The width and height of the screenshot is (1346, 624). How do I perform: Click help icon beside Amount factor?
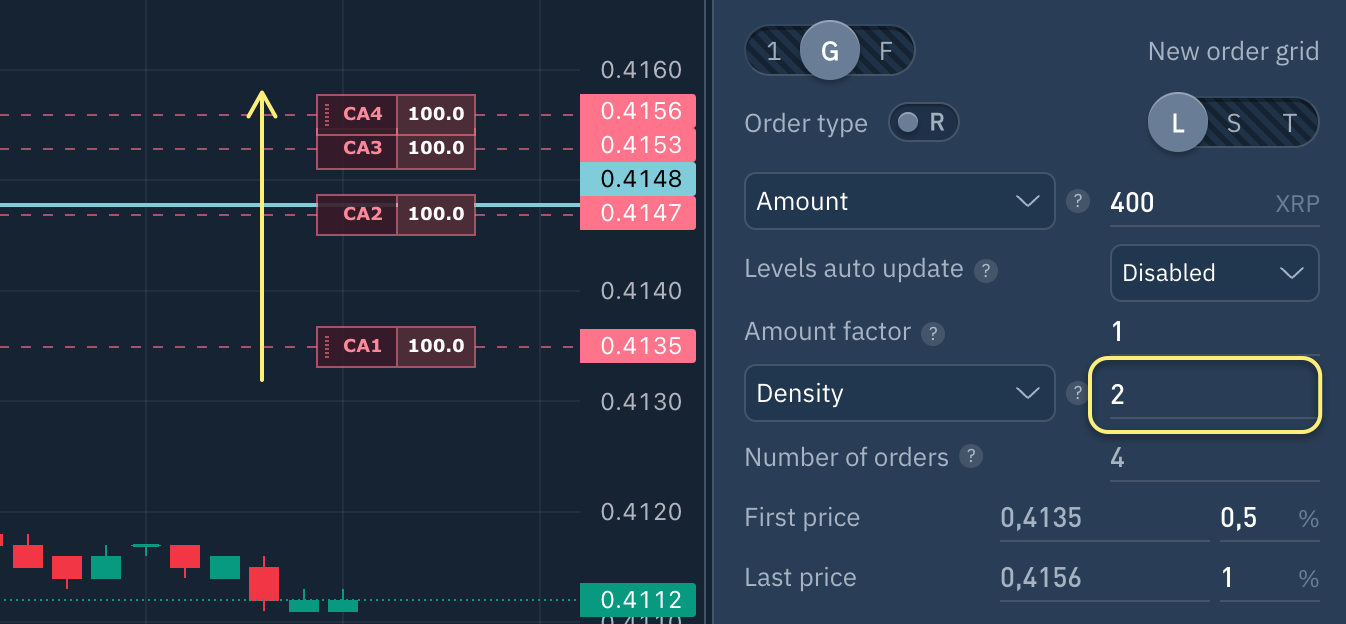pos(933,333)
